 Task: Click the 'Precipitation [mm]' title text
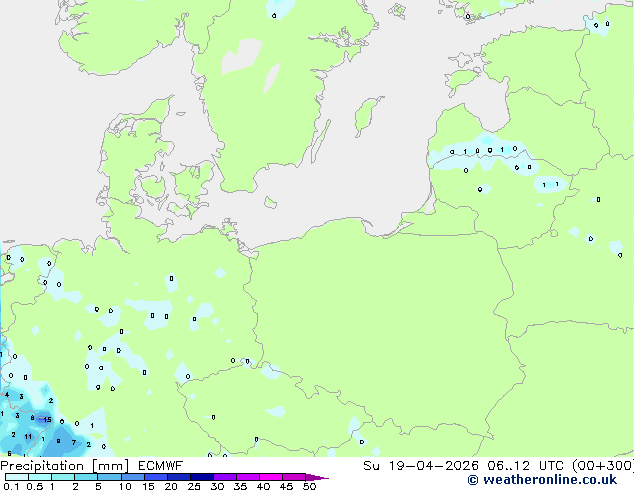tap(65, 466)
